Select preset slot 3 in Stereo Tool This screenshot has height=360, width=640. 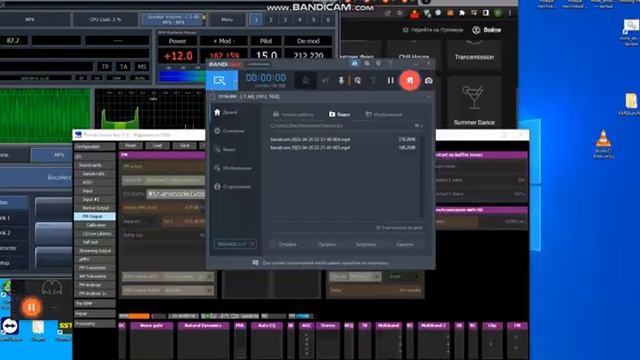[x=285, y=19]
